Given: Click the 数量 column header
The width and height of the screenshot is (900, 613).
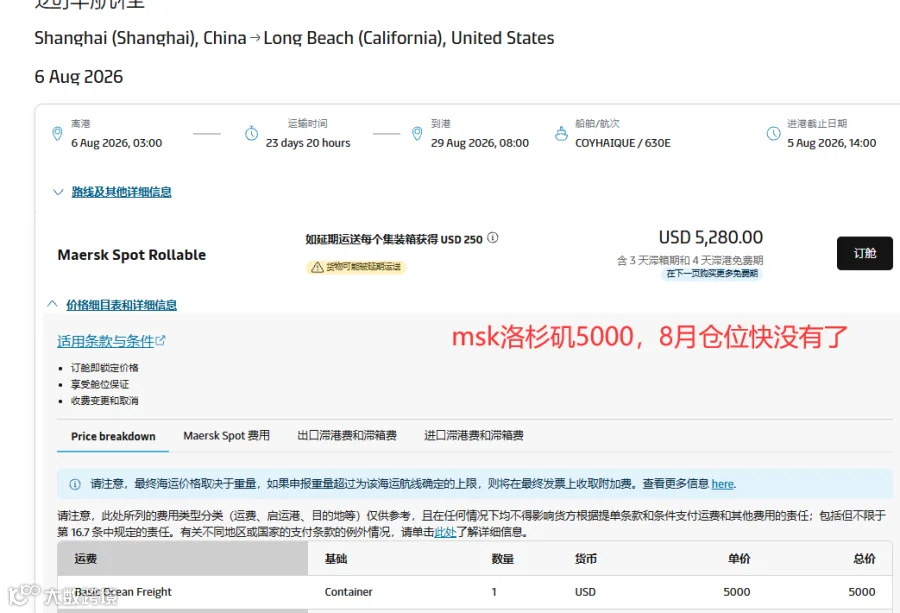Looking at the screenshot, I should 502,559.
